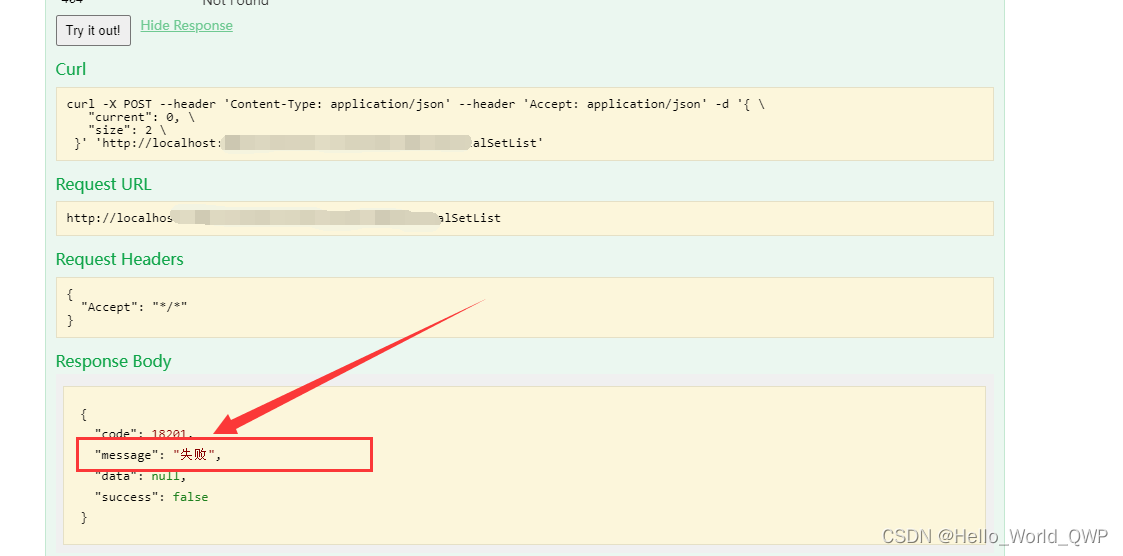Click the localhost URL line in curl
The height and width of the screenshot is (556, 1123).
click(x=309, y=143)
